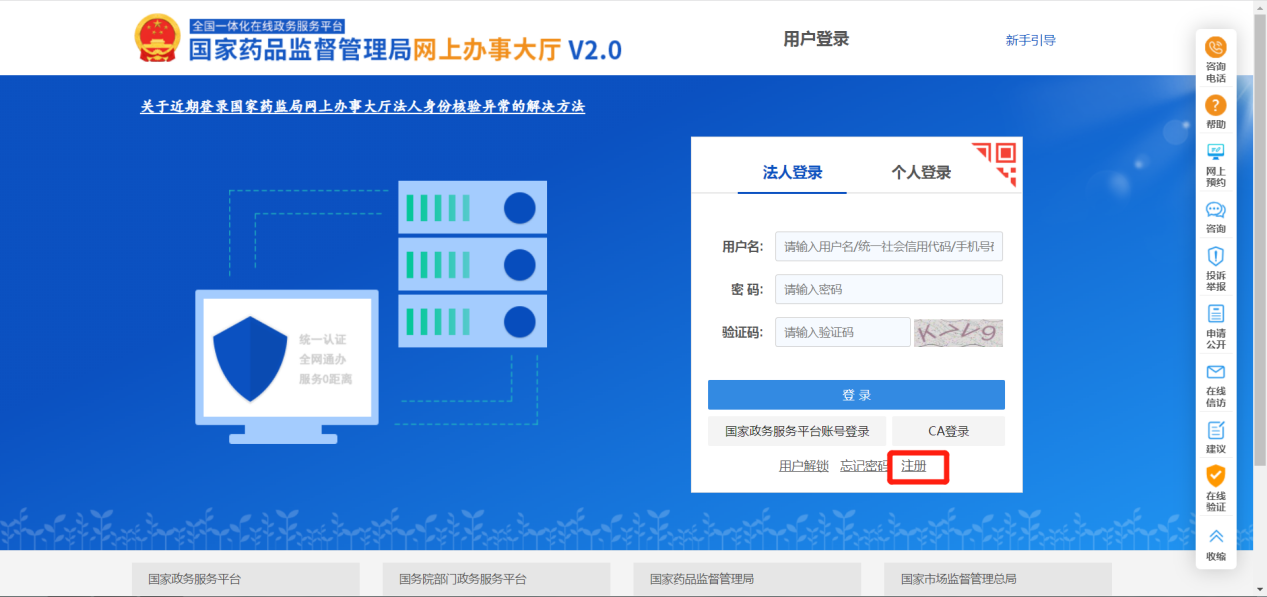The image size is (1267, 597).
Task: Open footer link 国家市场监督管理总局
Action: (998, 579)
